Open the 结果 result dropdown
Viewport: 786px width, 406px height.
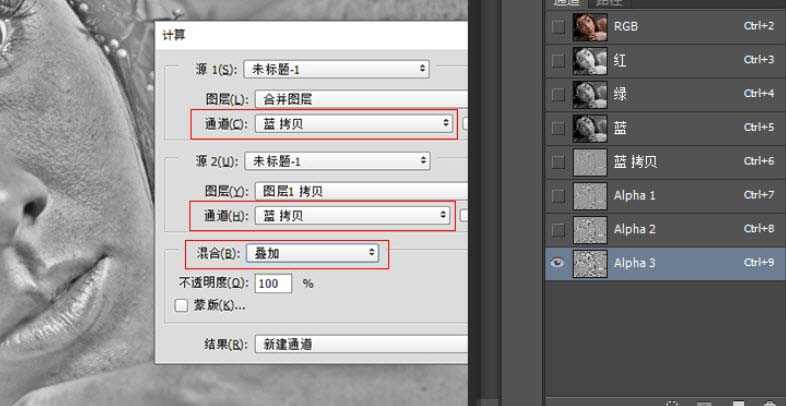tap(360, 344)
